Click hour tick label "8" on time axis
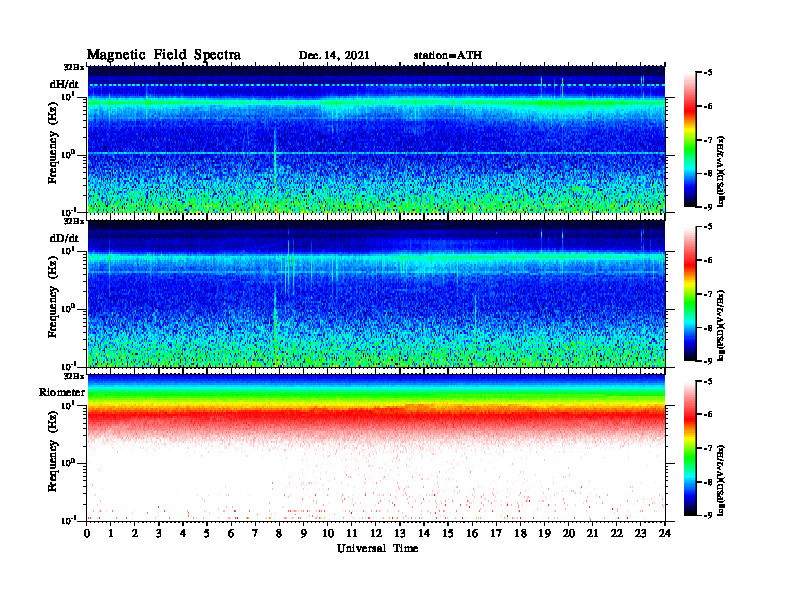The image size is (792, 612). (279, 534)
